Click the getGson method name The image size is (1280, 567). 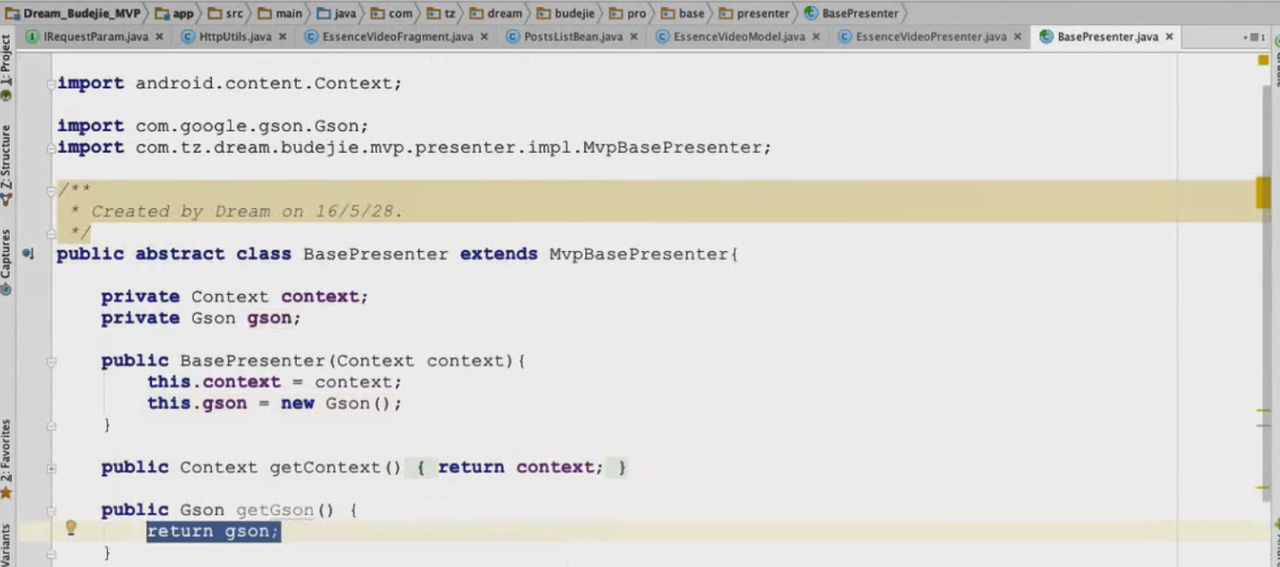tap(275, 510)
